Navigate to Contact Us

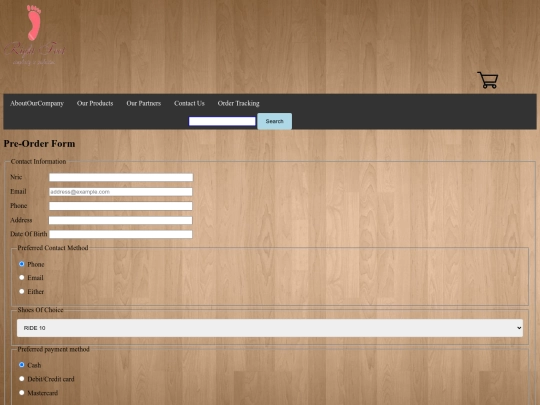[x=189, y=103]
